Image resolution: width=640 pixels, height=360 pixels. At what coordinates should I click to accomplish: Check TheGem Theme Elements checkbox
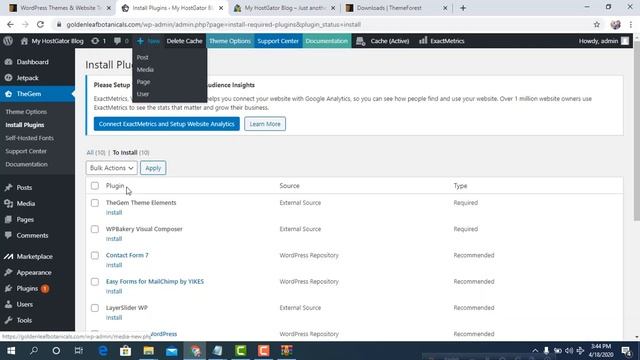(x=95, y=203)
